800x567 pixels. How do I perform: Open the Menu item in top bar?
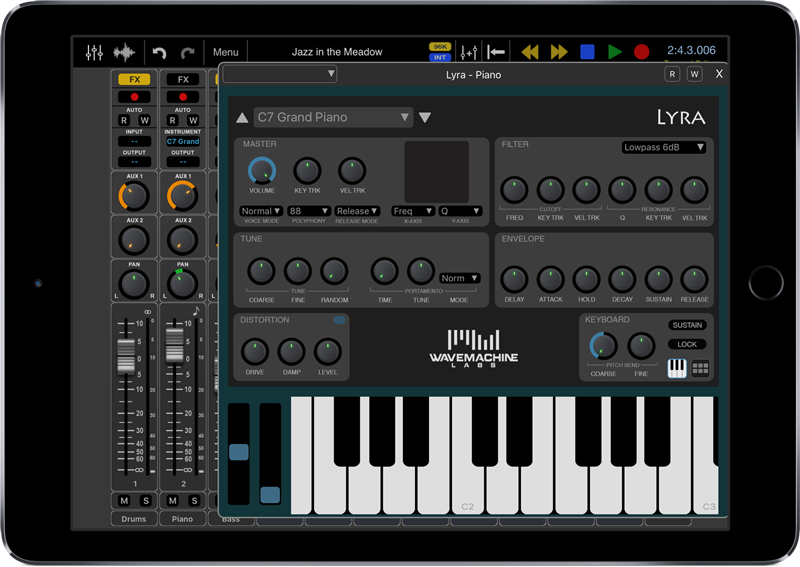pyautogui.click(x=226, y=52)
